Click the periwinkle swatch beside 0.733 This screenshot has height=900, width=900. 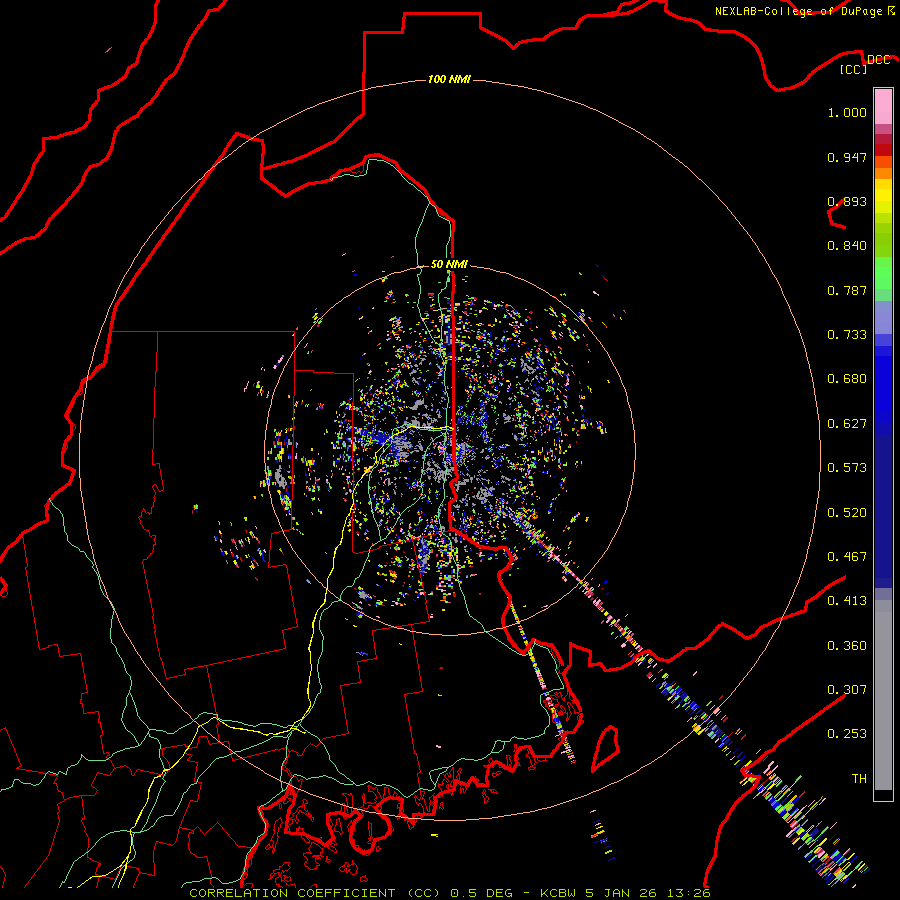(883, 317)
